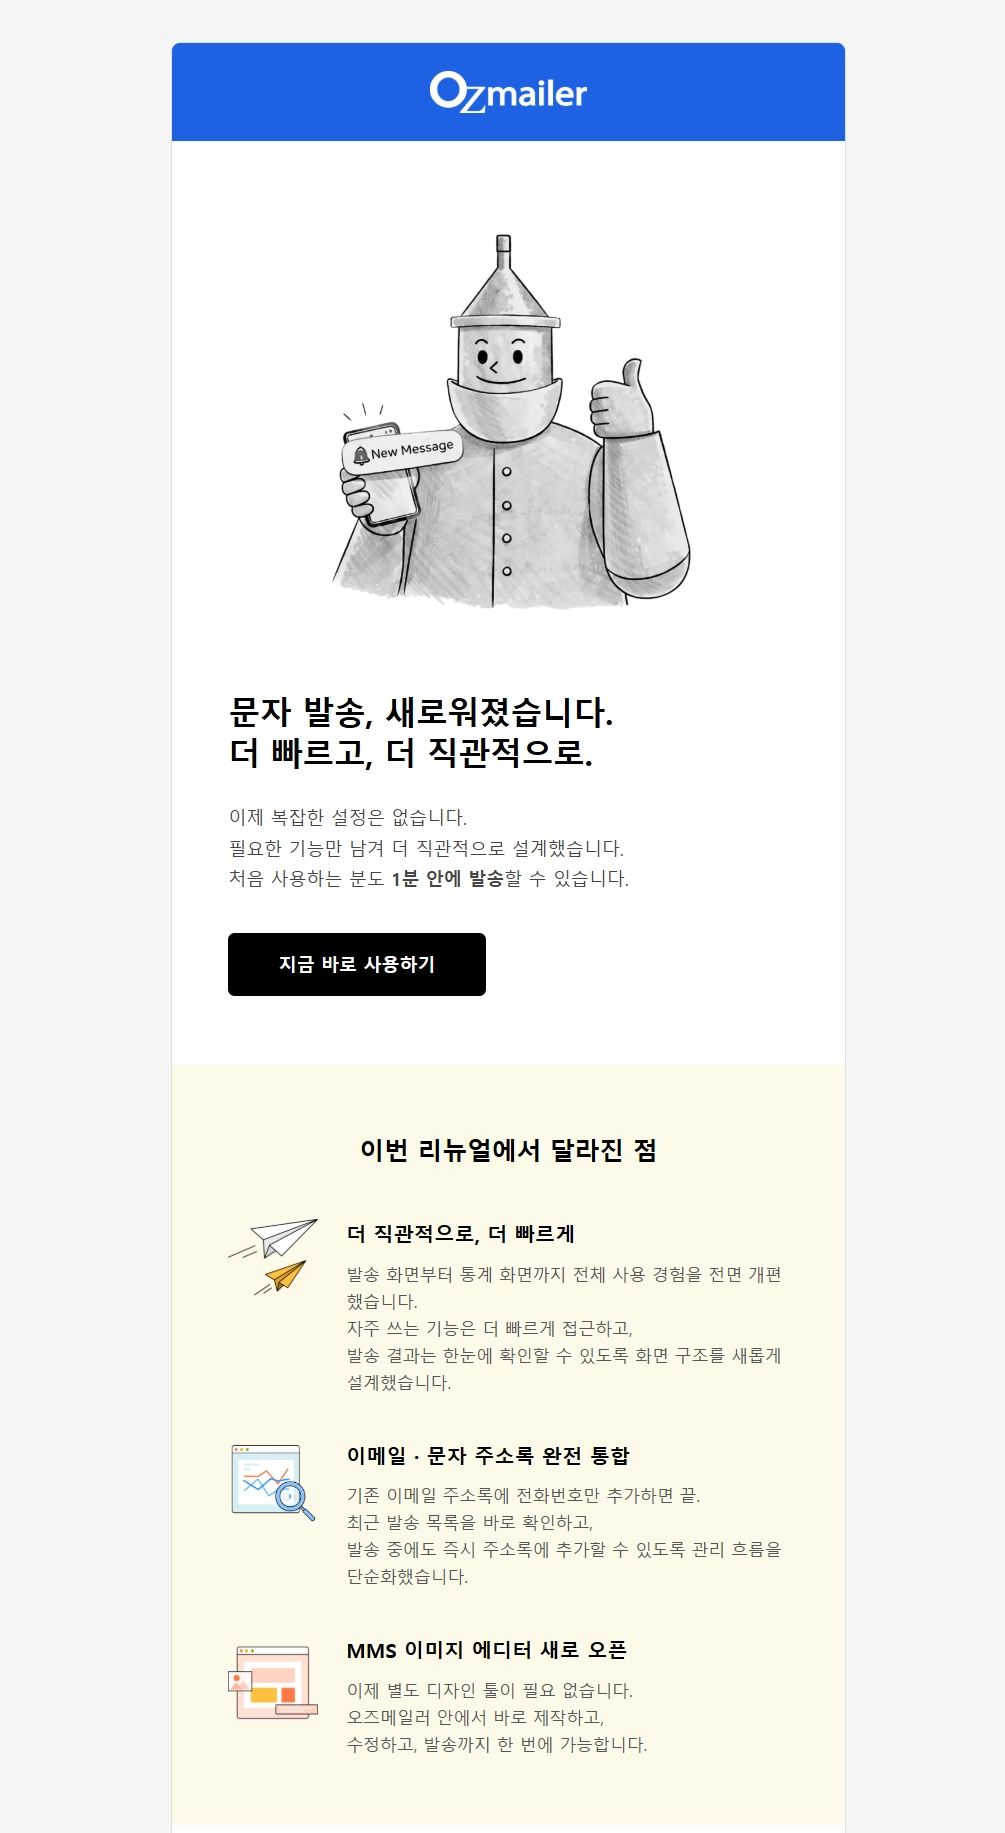Select the bold 1분 안에 발송 text
Screen dimensions: 1005x1833
click(x=447, y=878)
